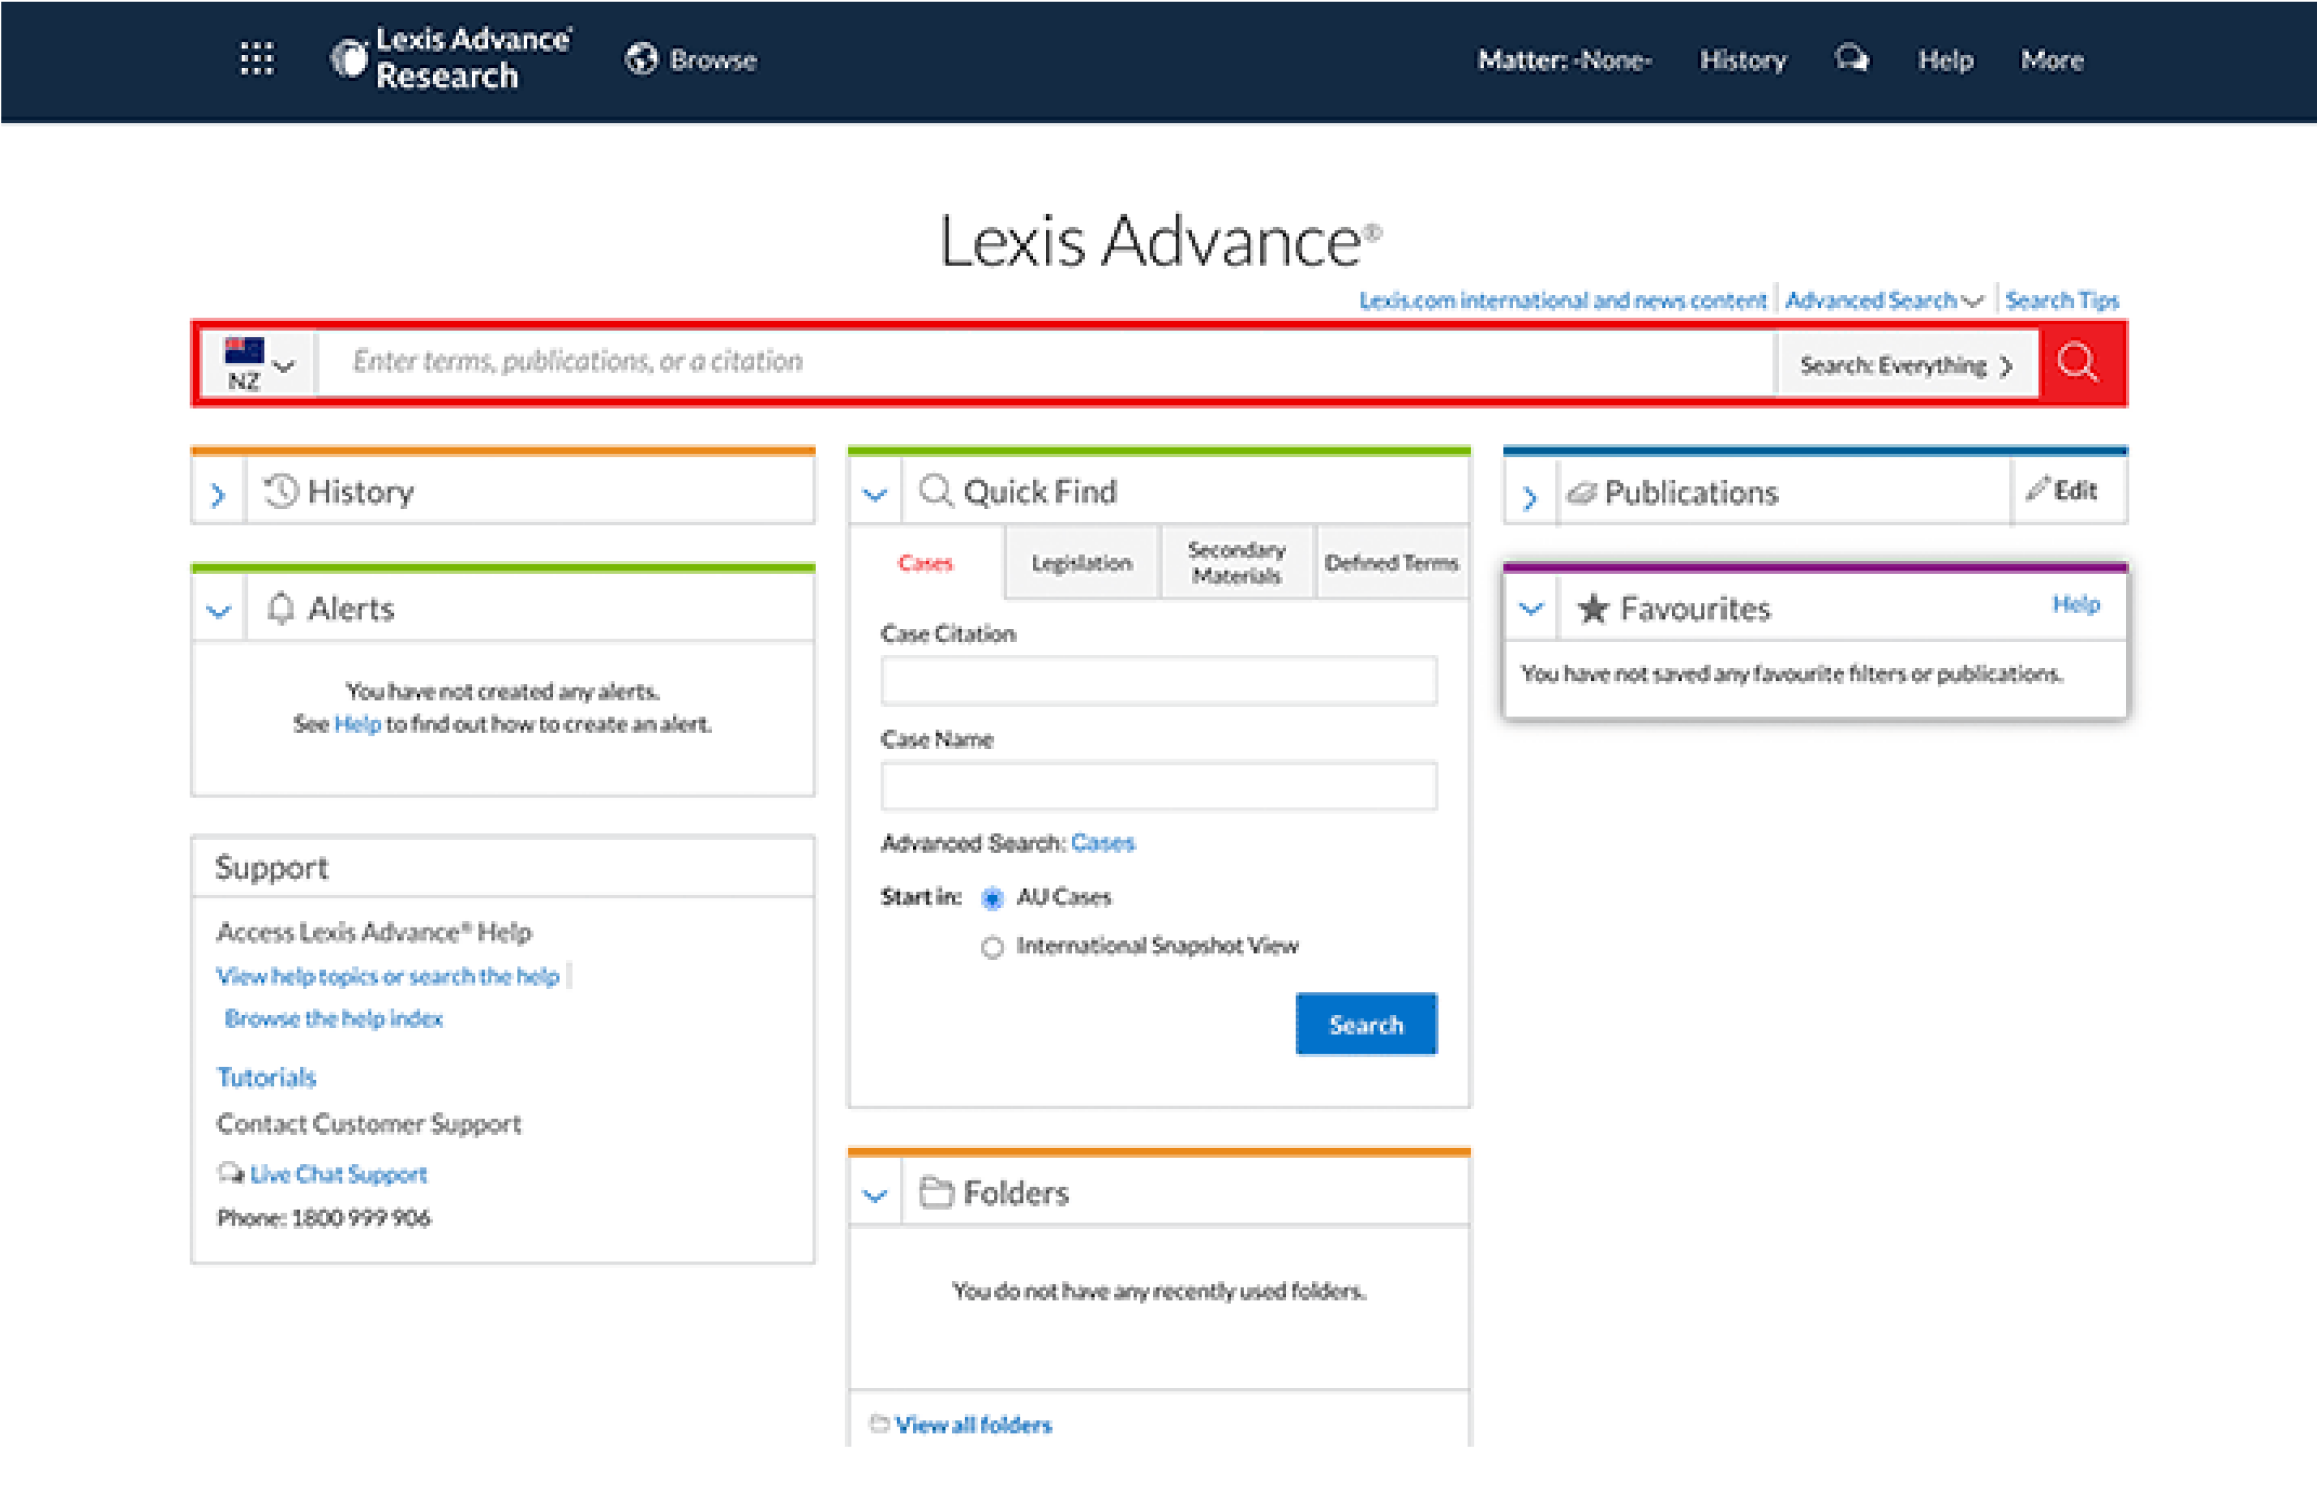Collapse the Quick Find panel chevron
The height and width of the screenshot is (1501, 2317).
click(875, 494)
